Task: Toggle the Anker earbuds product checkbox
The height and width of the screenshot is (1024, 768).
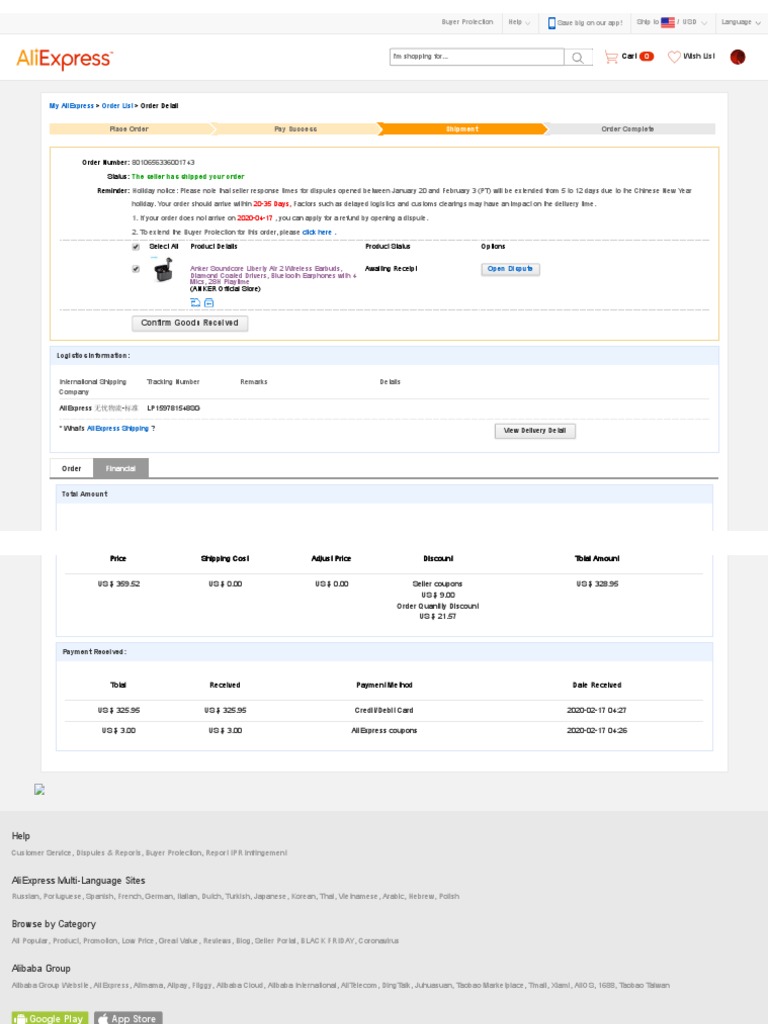Action: 136,269
